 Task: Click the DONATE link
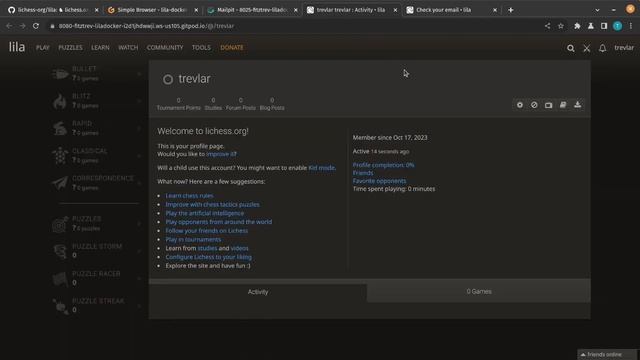(232, 48)
